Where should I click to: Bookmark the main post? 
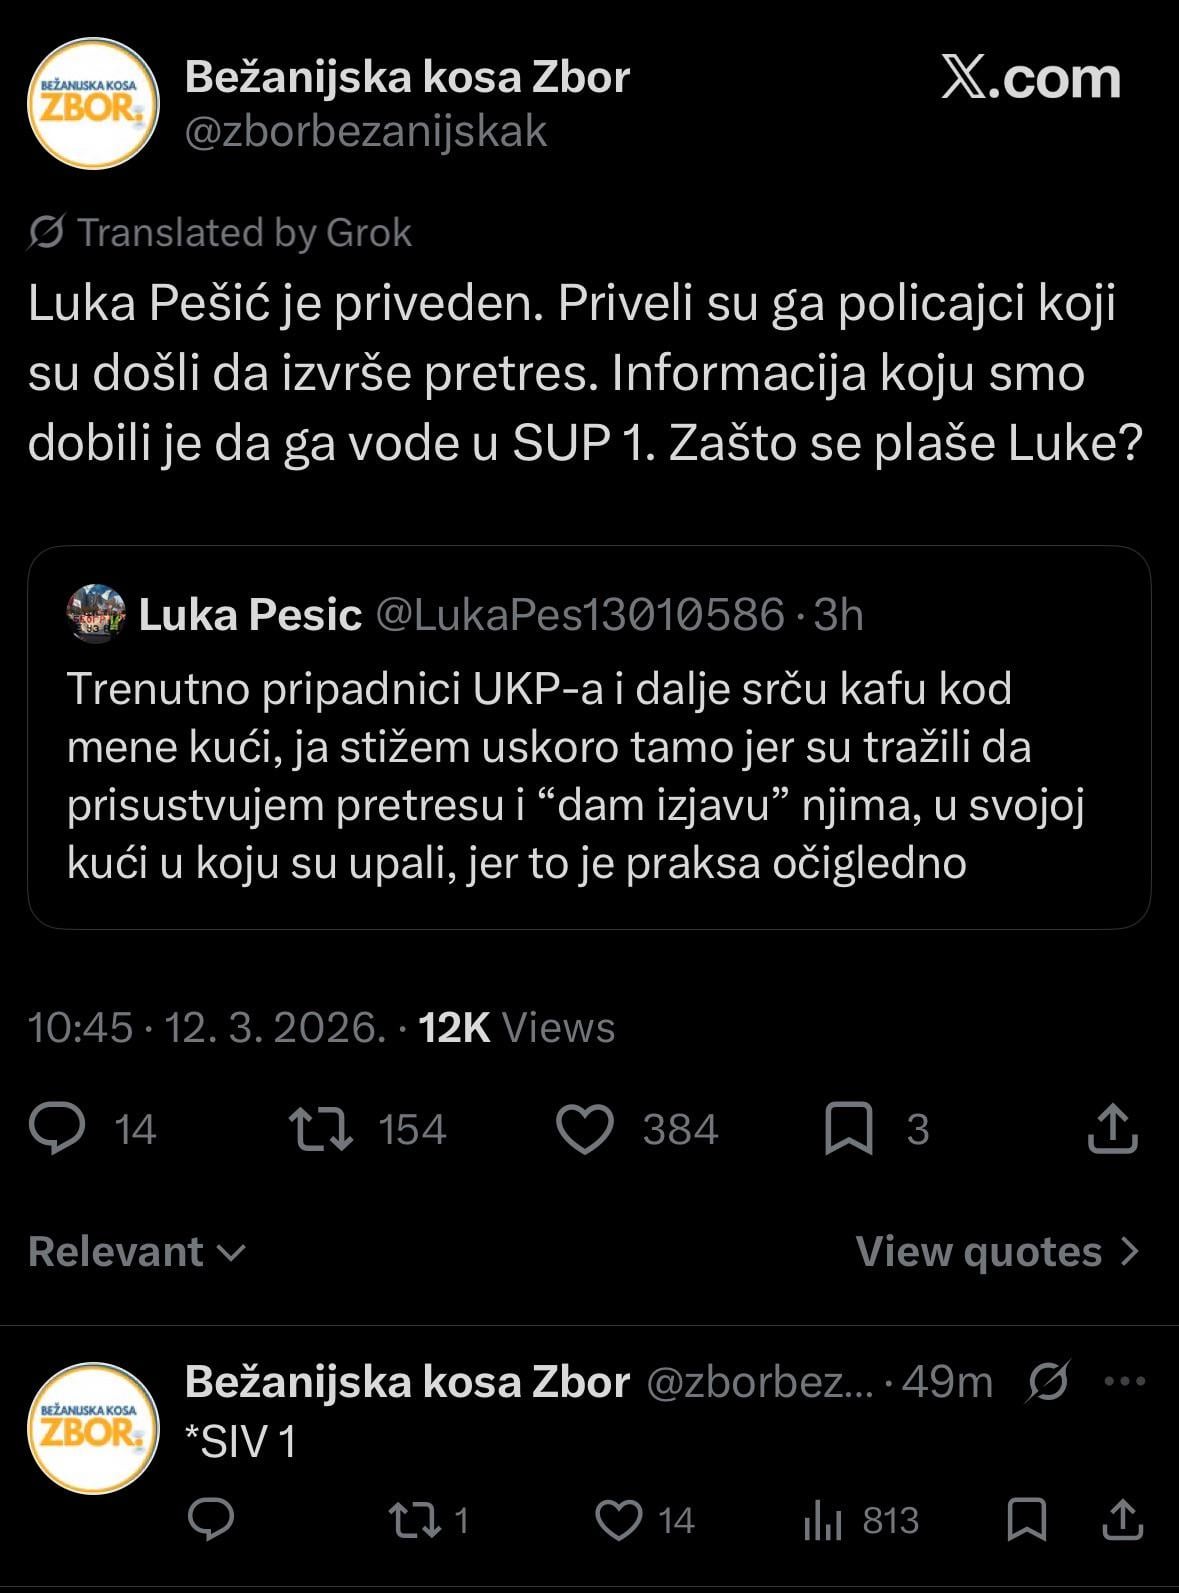[849, 1129]
